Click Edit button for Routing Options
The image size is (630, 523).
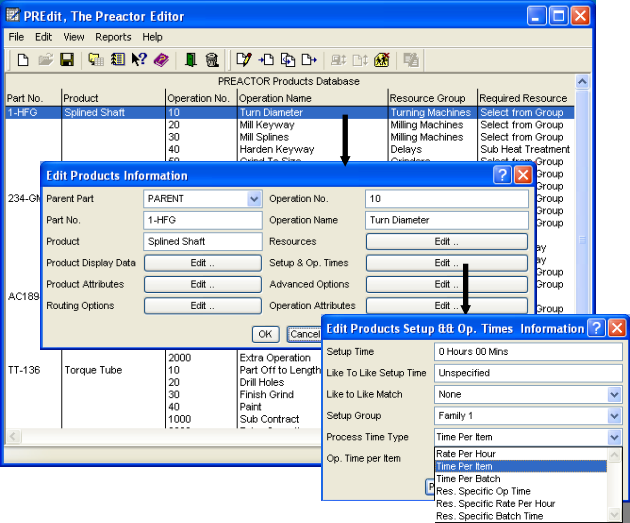click(202, 306)
